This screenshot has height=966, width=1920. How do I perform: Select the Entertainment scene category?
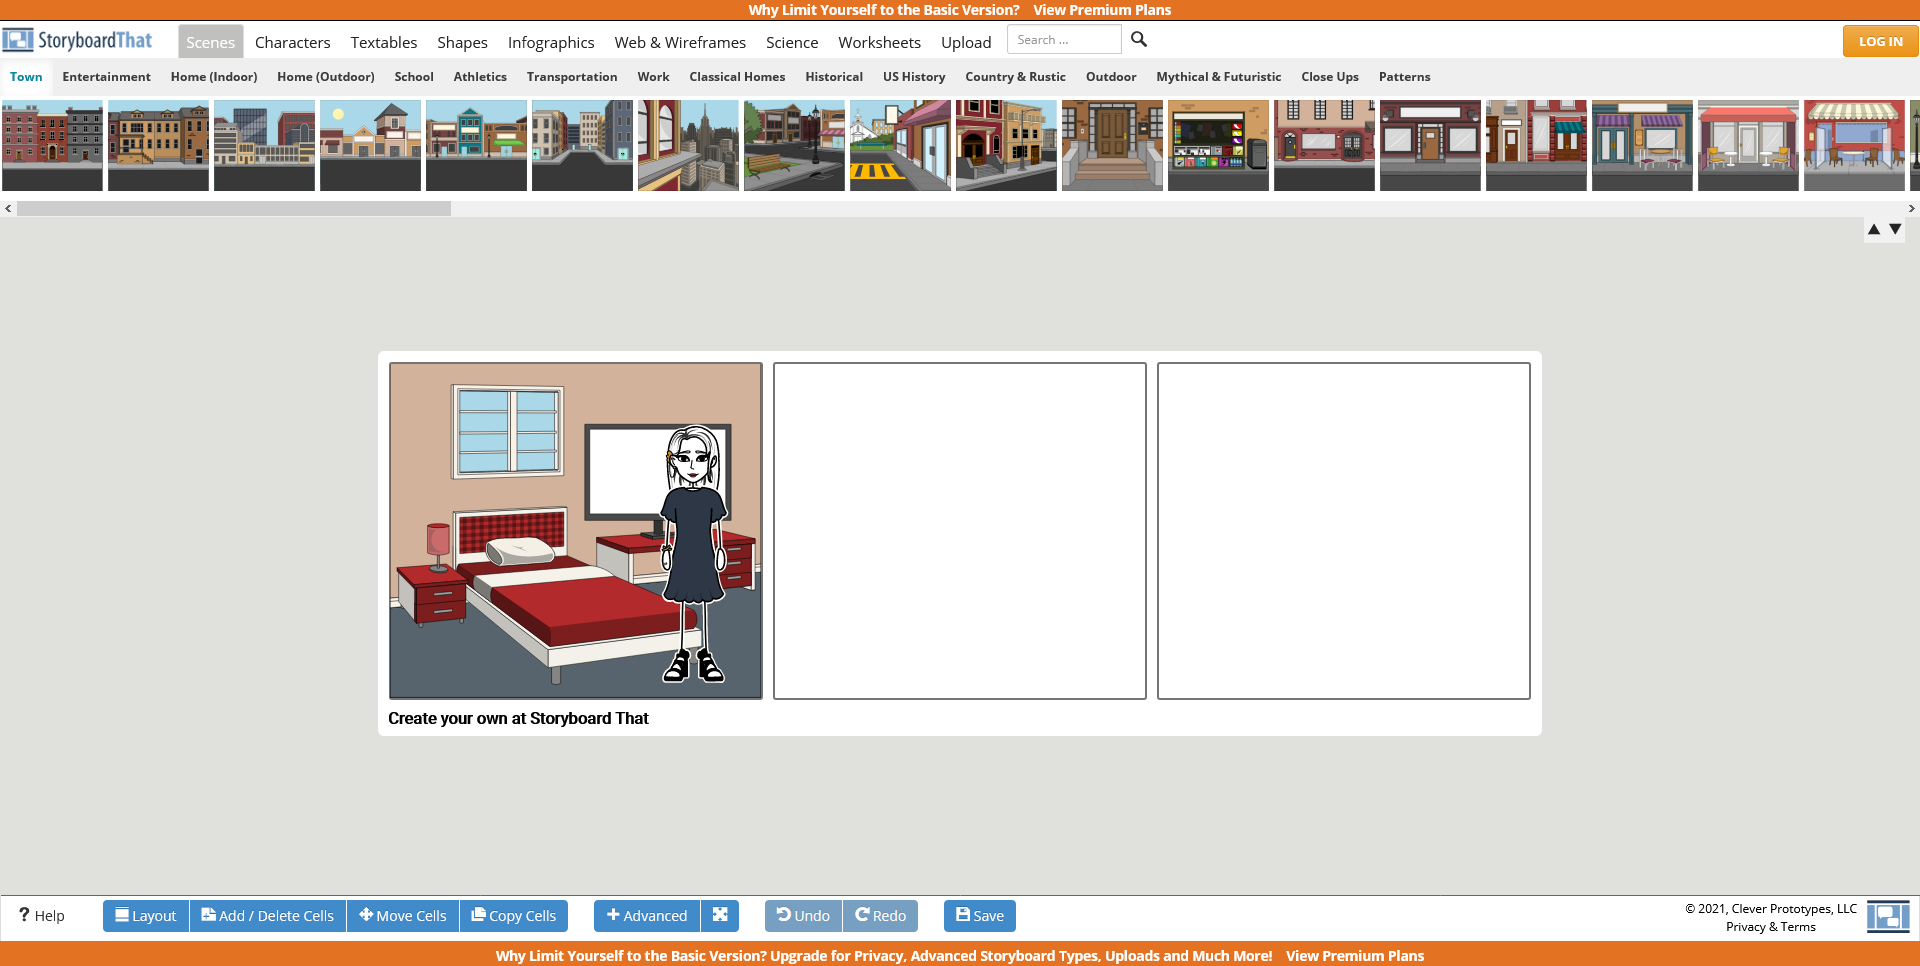click(x=106, y=77)
